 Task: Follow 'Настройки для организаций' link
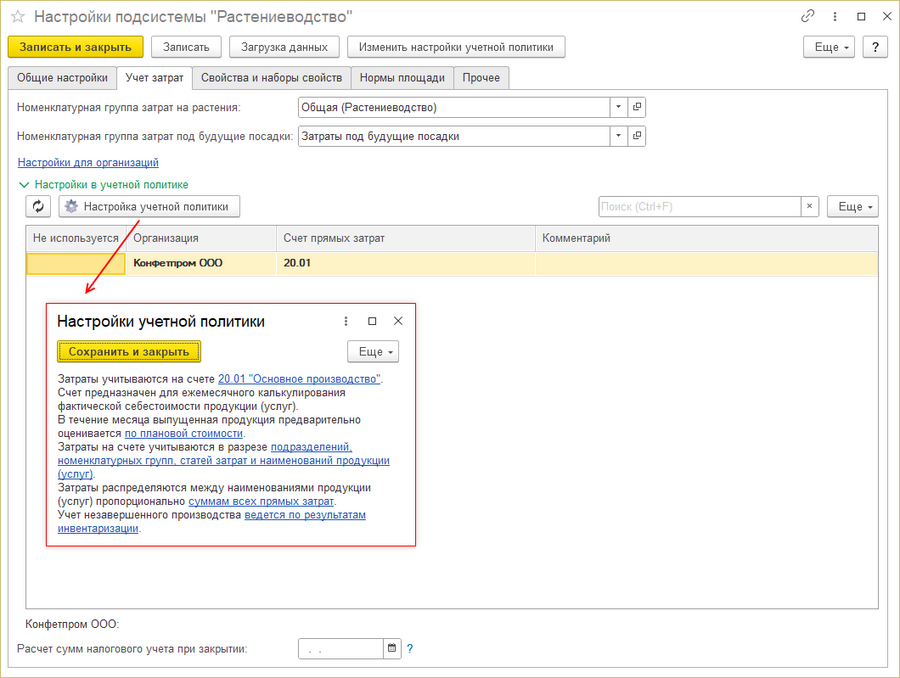[x=88, y=162]
